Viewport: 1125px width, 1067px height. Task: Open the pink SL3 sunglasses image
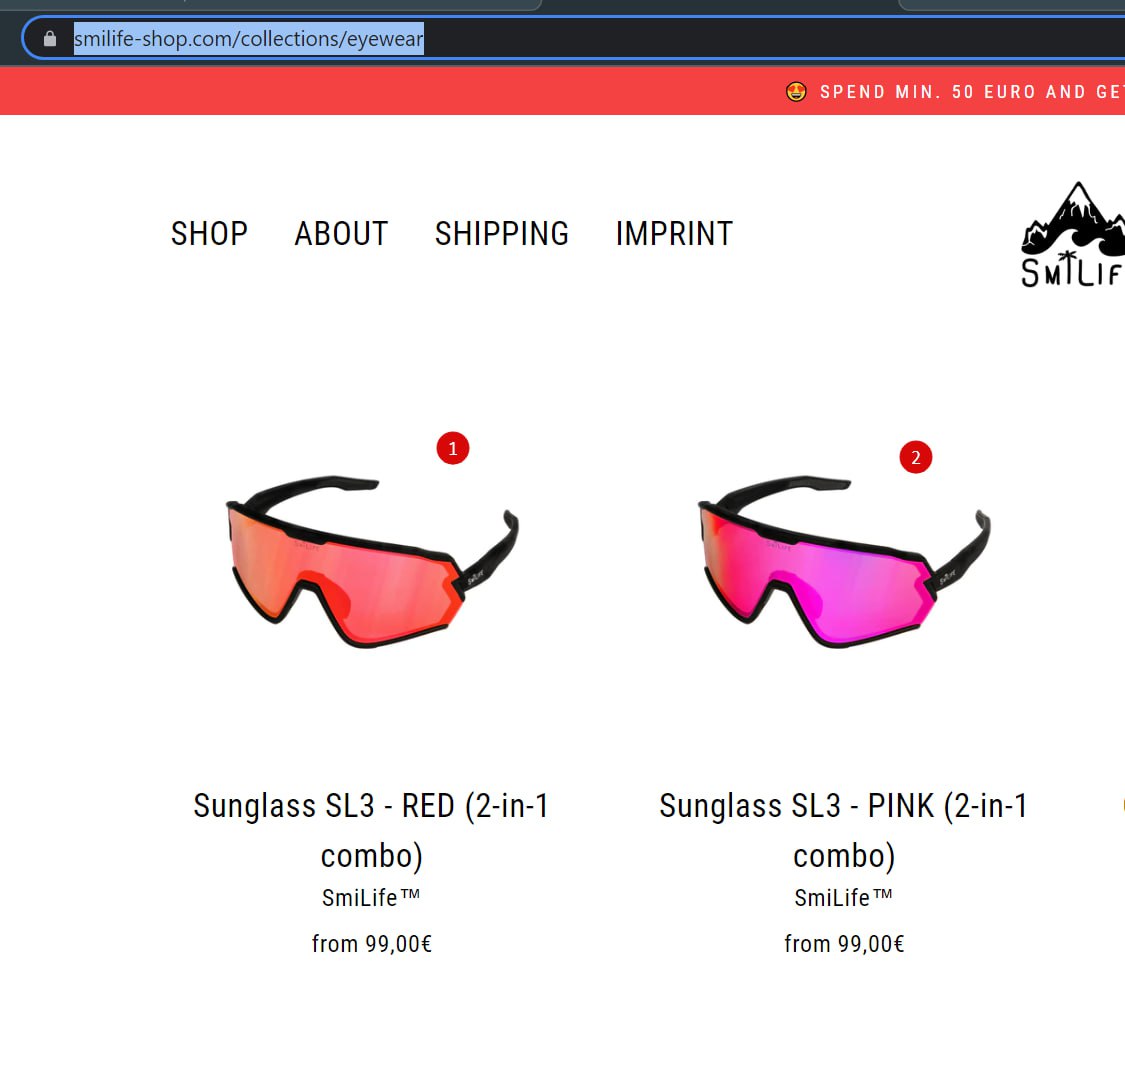[844, 562]
